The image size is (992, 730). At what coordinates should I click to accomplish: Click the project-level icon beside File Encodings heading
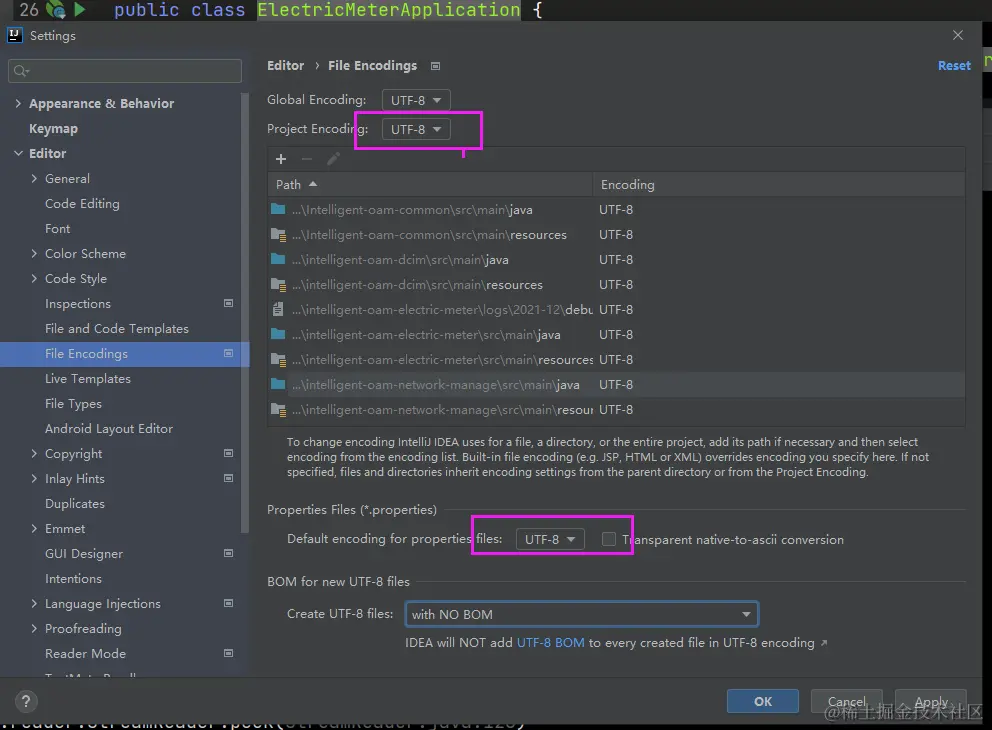pyautogui.click(x=435, y=66)
